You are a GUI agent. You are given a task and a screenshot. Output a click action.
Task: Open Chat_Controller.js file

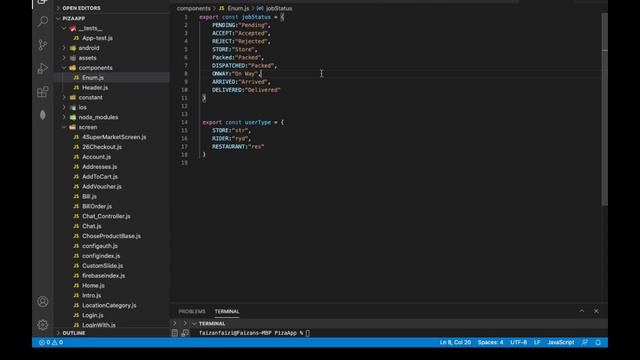106,216
